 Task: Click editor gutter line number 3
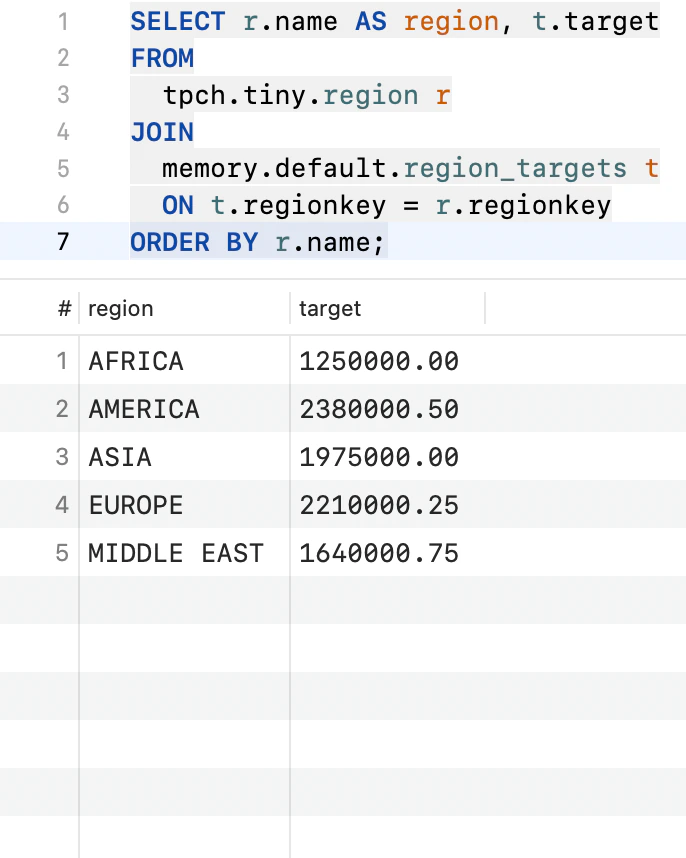pyautogui.click(x=63, y=95)
